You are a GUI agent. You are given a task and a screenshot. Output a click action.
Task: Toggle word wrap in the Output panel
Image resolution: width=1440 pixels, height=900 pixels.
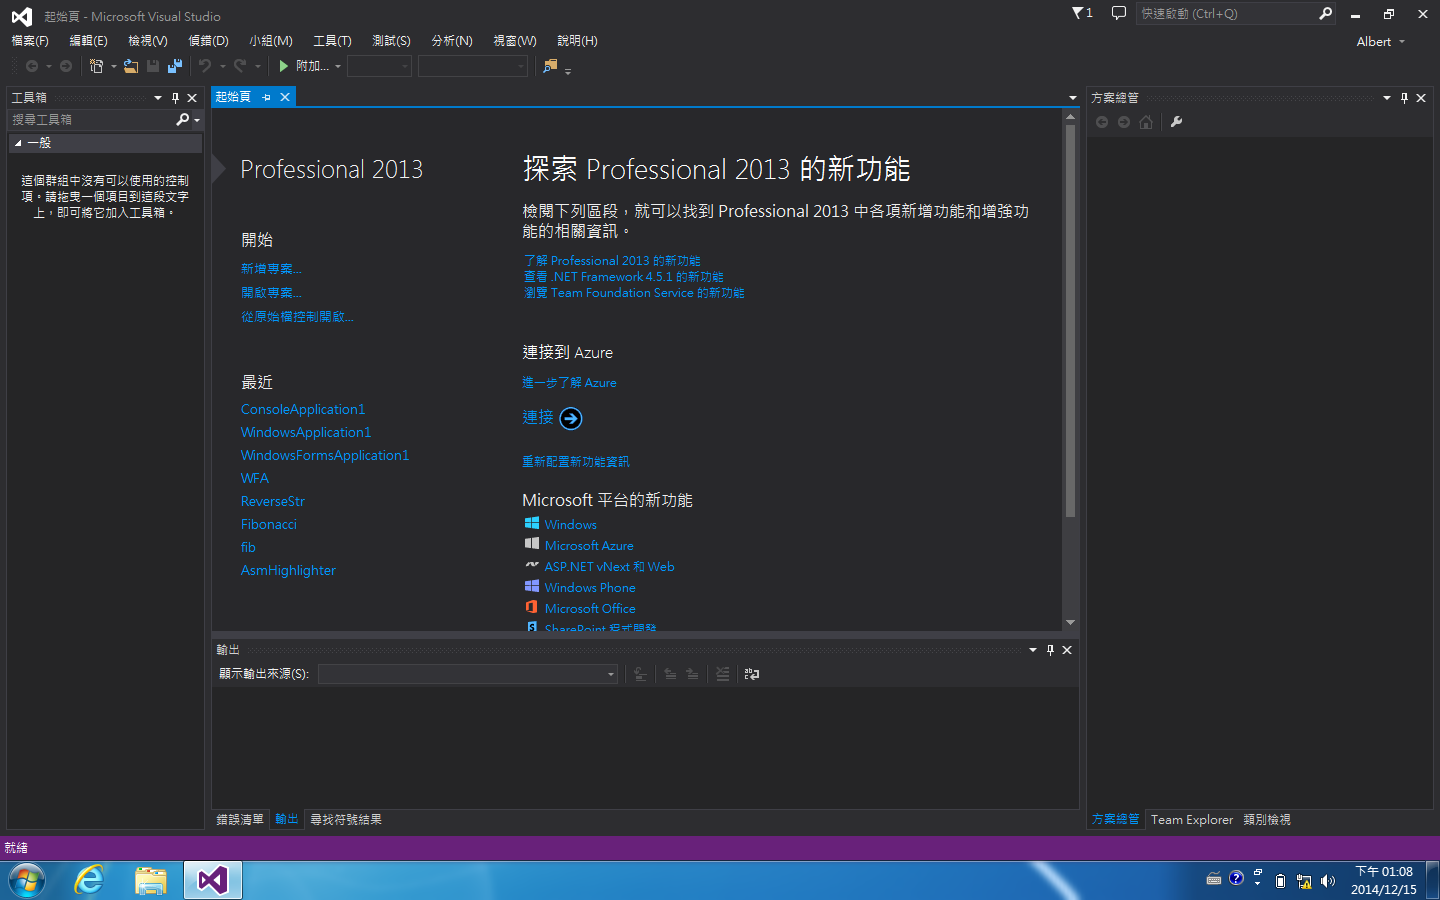click(x=752, y=674)
